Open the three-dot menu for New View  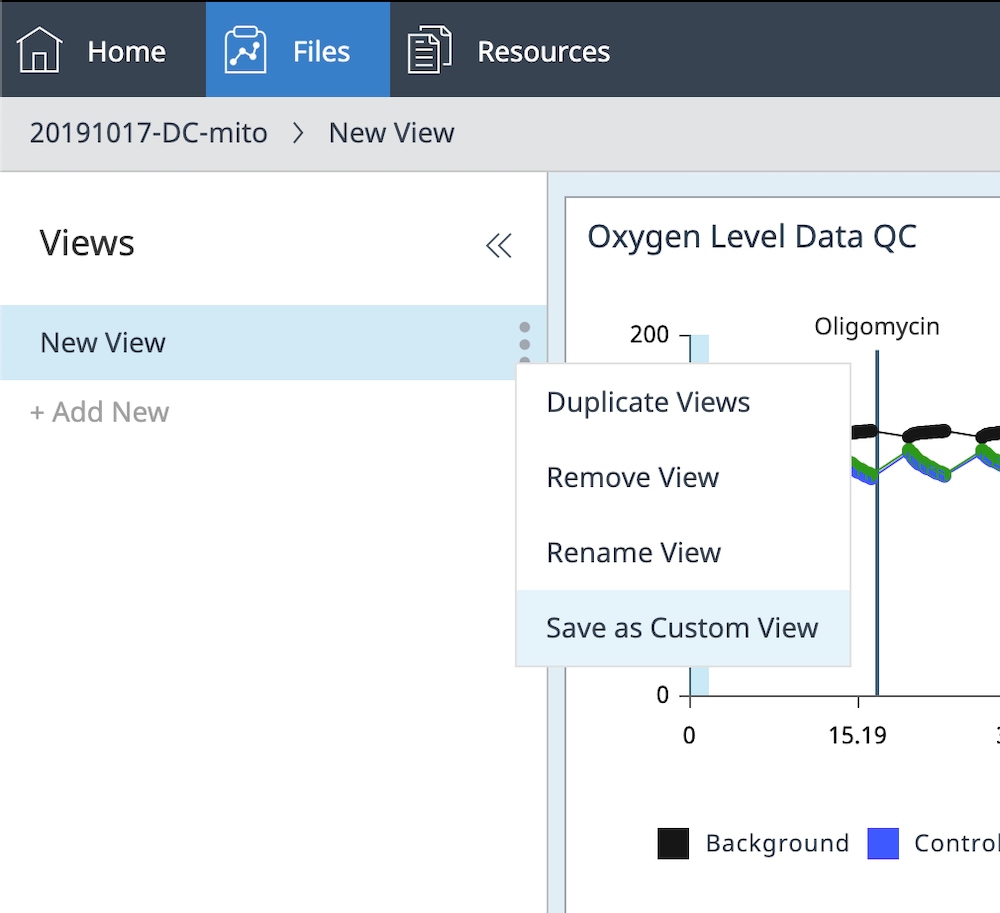point(525,343)
